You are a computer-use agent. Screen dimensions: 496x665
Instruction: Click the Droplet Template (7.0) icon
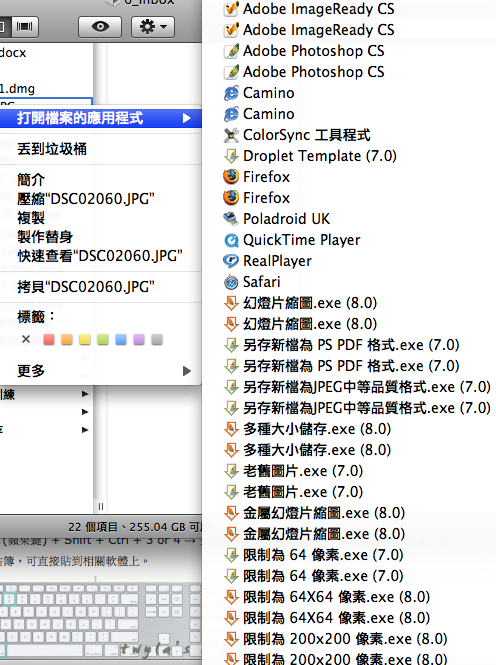(231, 156)
